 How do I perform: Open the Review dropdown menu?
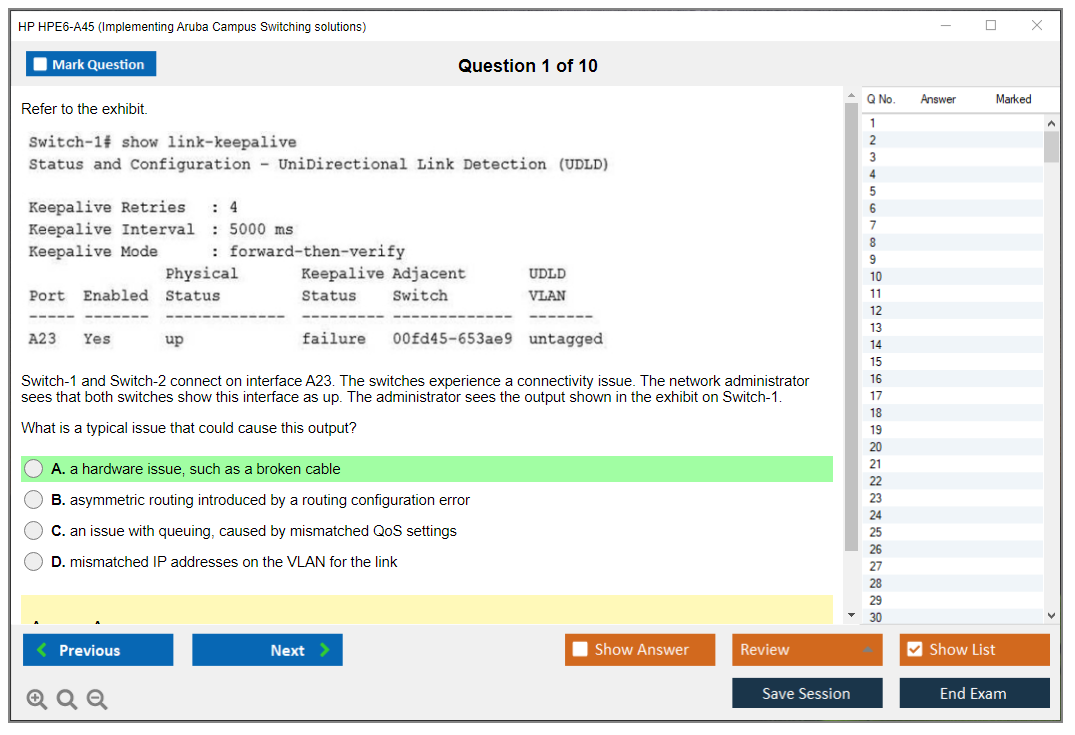(806, 650)
